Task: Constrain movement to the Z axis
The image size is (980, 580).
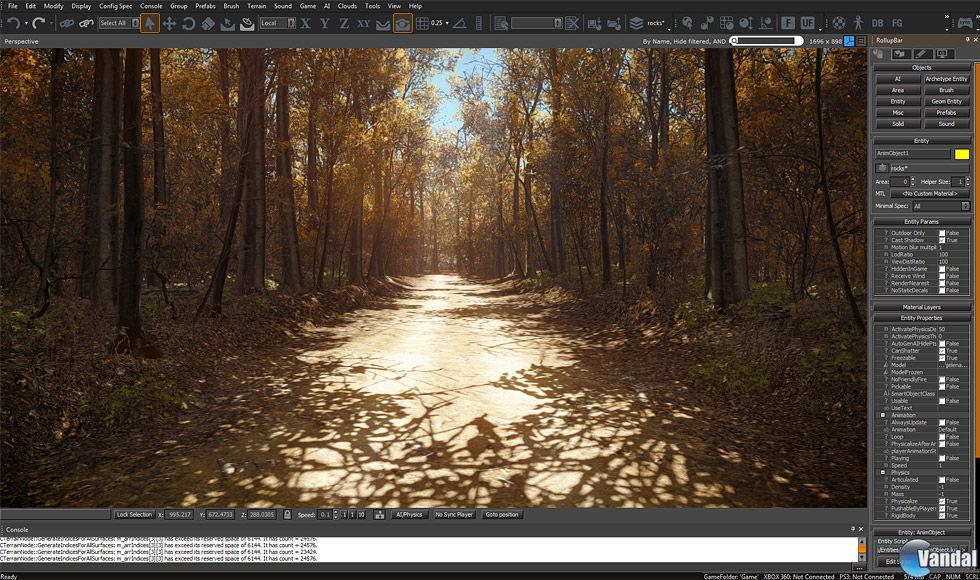Action: pyautogui.click(x=344, y=24)
